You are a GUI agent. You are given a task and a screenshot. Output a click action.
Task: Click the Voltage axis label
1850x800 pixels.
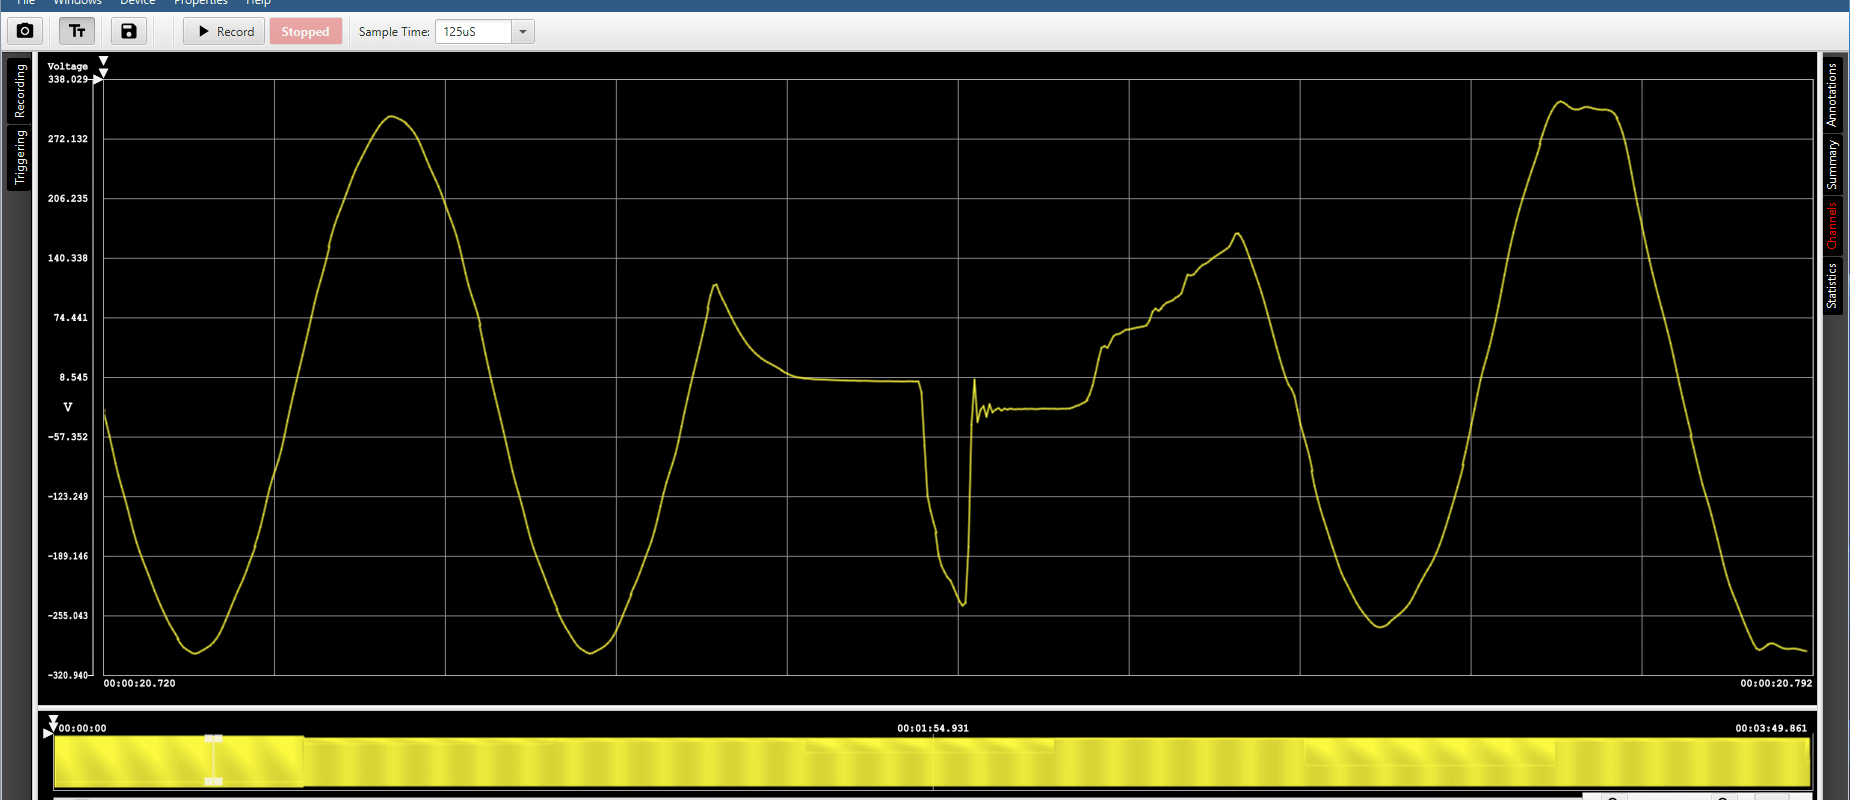click(x=68, y=66)
